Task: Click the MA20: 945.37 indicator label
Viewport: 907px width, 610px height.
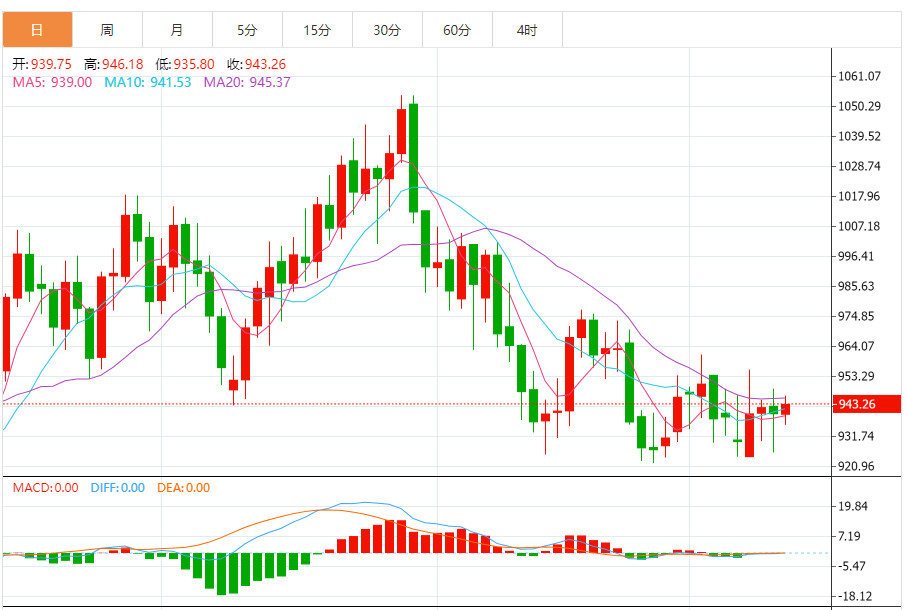Action: (x=247, y=82)
